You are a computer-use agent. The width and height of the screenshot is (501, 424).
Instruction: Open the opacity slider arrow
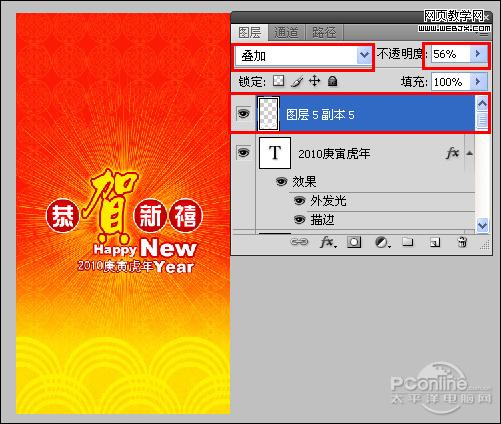click(478, 54)
